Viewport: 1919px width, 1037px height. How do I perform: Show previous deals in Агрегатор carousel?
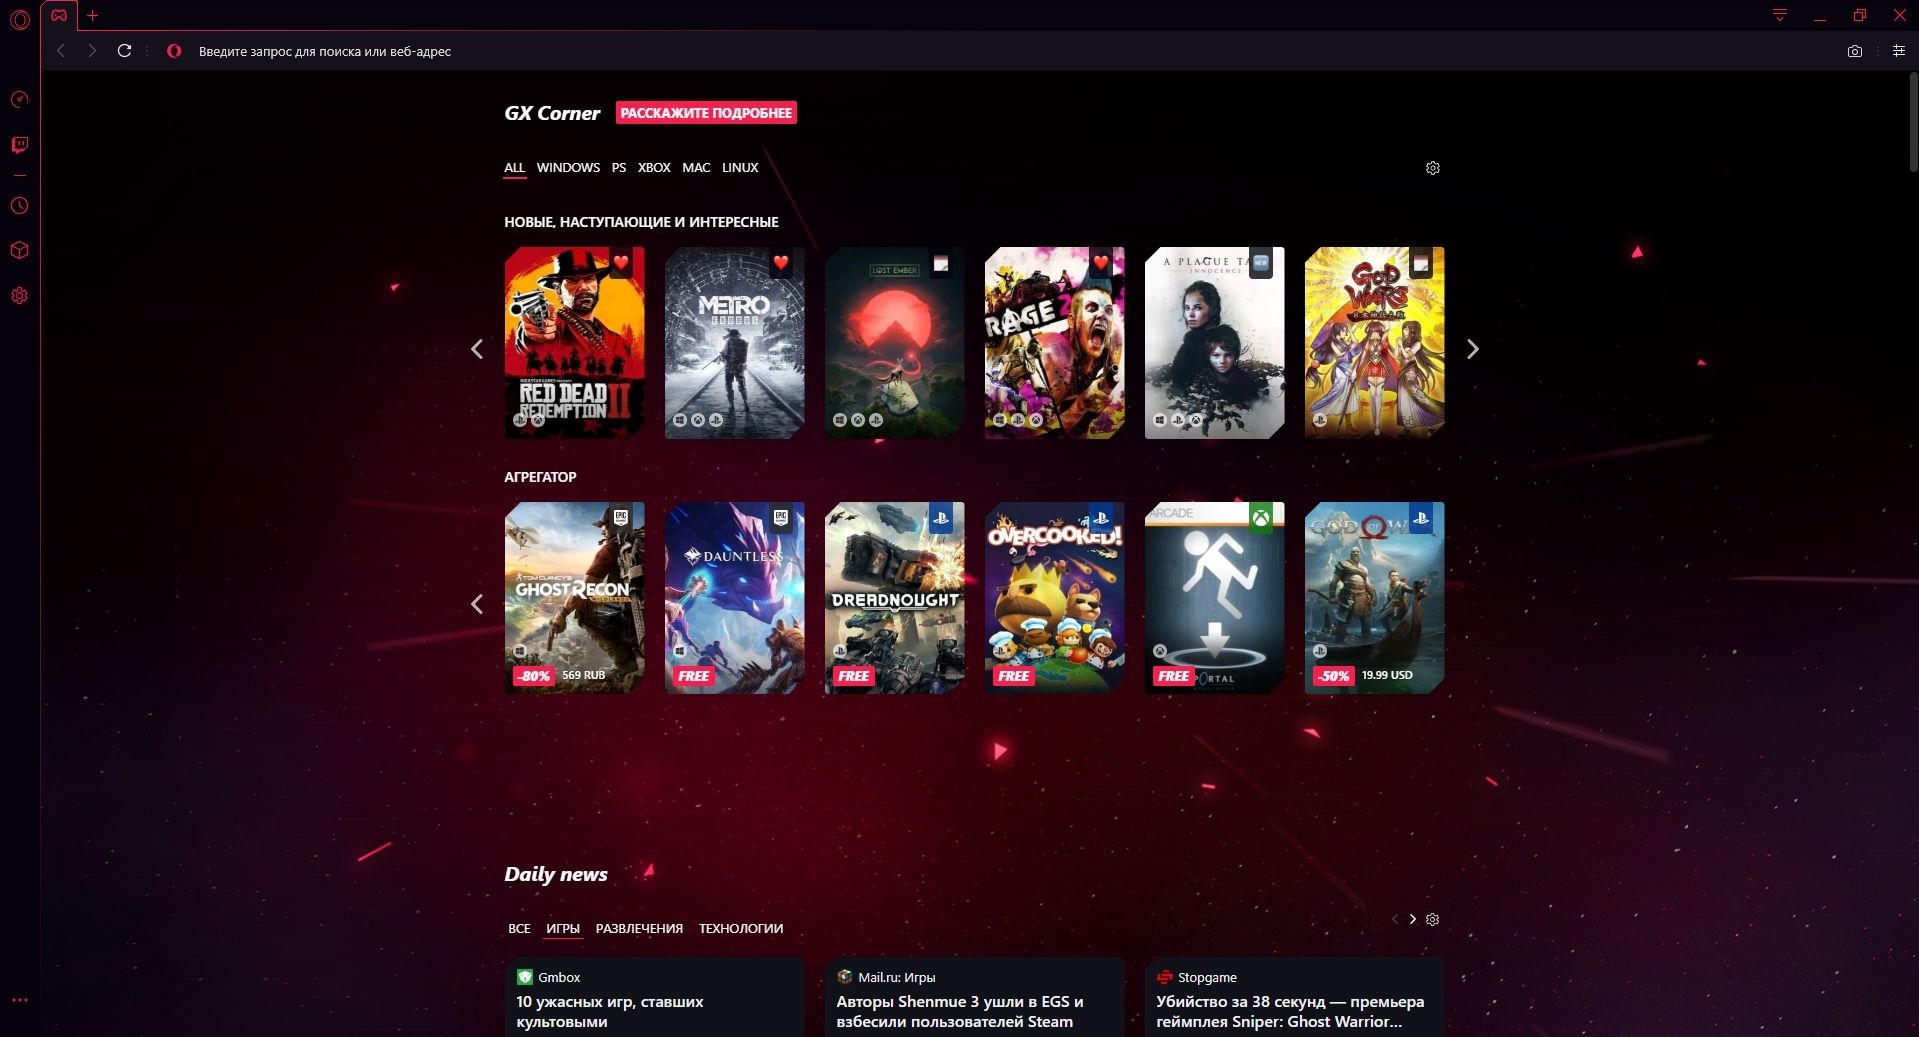pos(477,604)
